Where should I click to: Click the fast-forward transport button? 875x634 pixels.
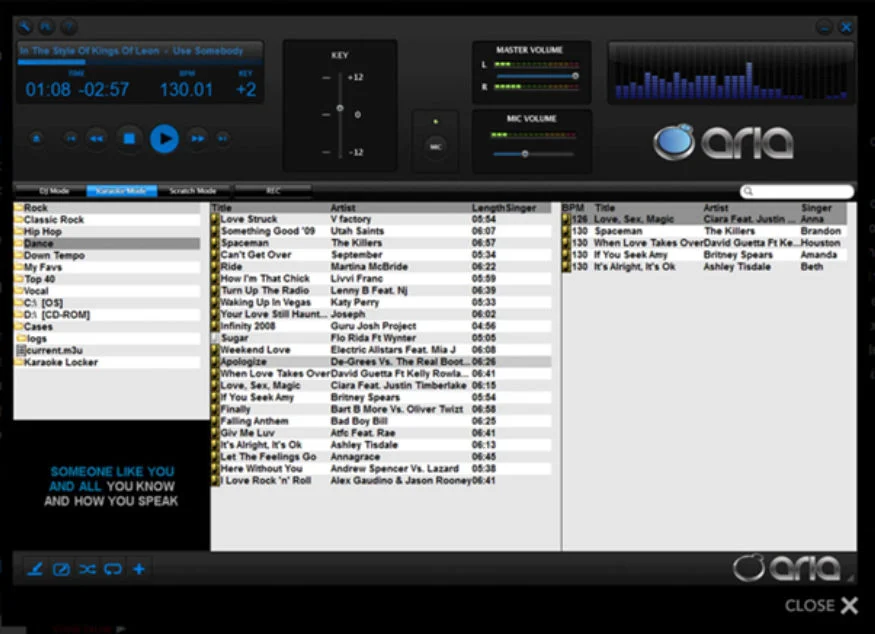198,138
